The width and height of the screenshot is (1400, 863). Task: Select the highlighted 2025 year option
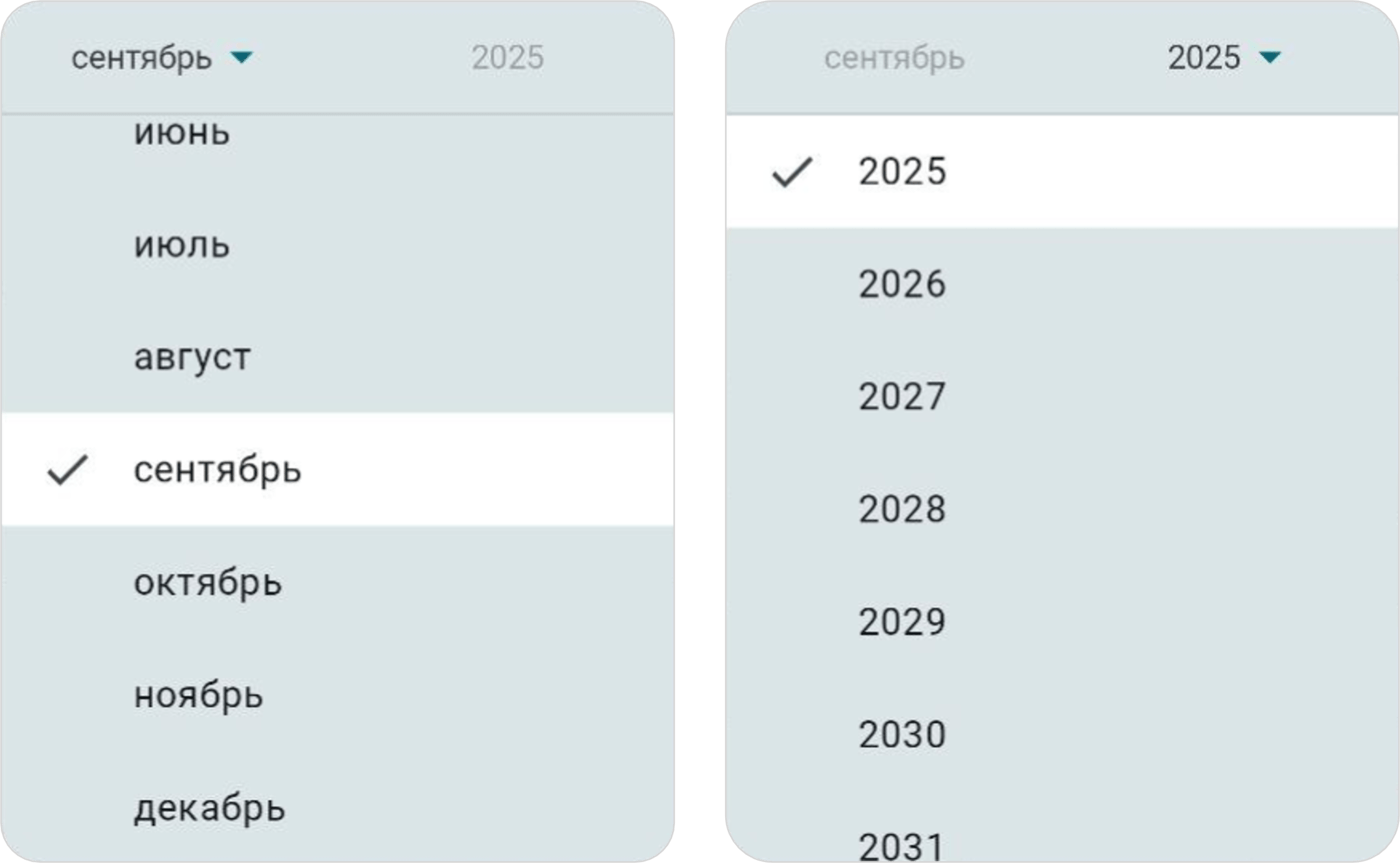(902, 172)
